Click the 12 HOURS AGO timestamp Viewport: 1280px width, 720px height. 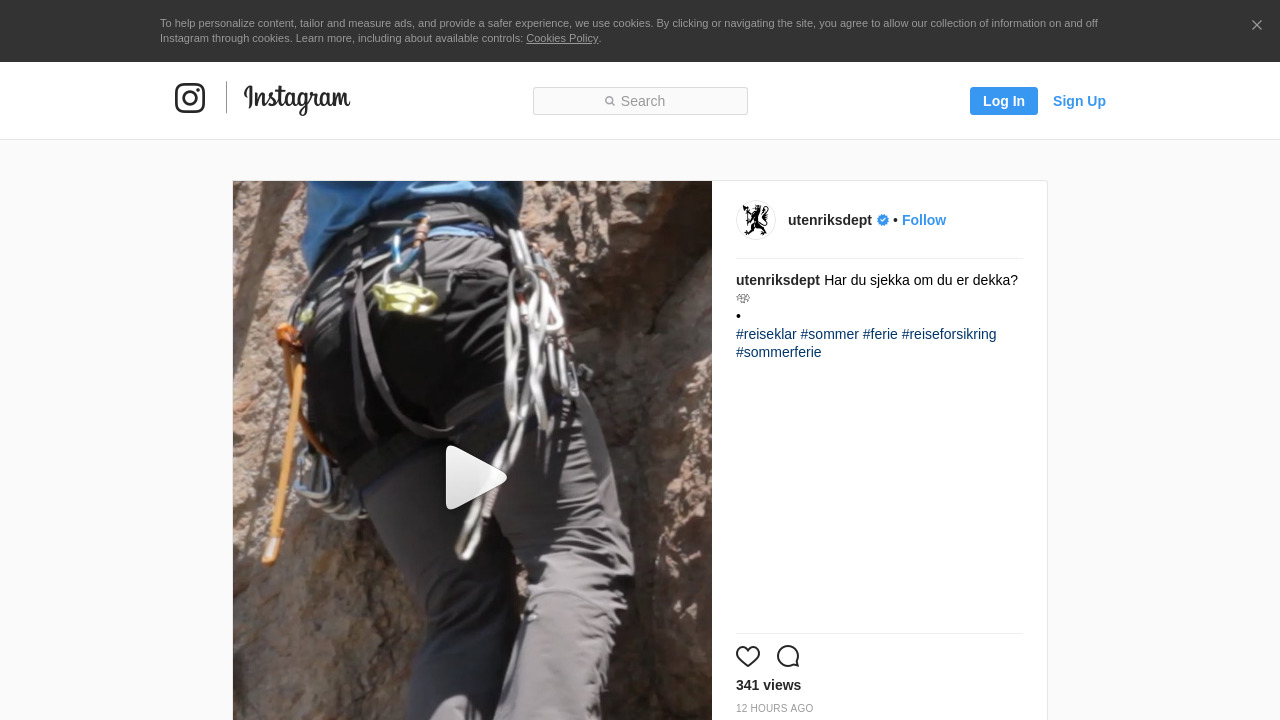click(774, 708)
